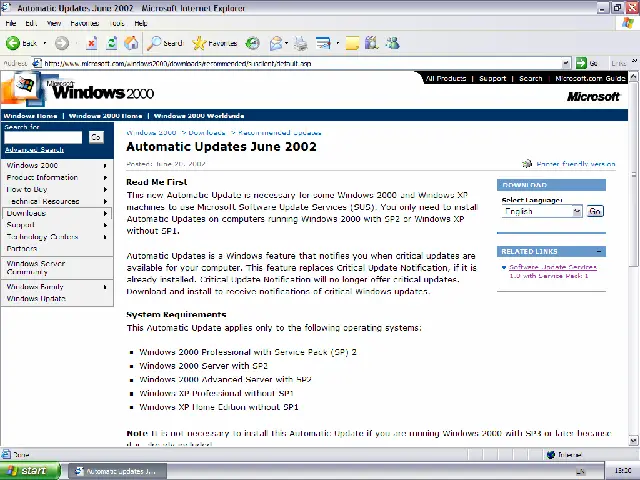Click the vertical scrollbar up arrow
Screen dimensions: 640x480
(x=633, y=76)
